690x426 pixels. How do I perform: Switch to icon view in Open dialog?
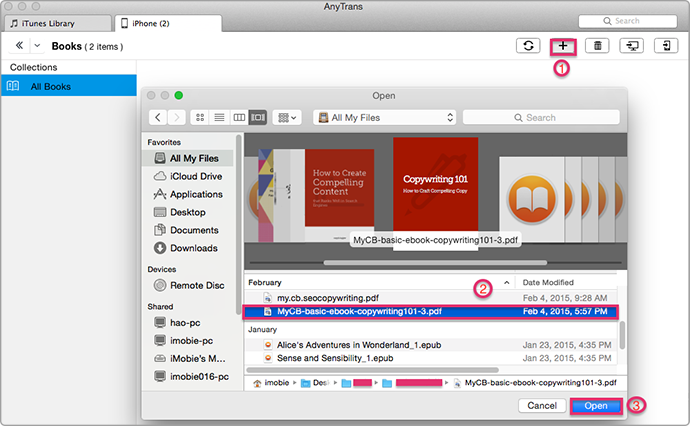click(x=200, y=118)
